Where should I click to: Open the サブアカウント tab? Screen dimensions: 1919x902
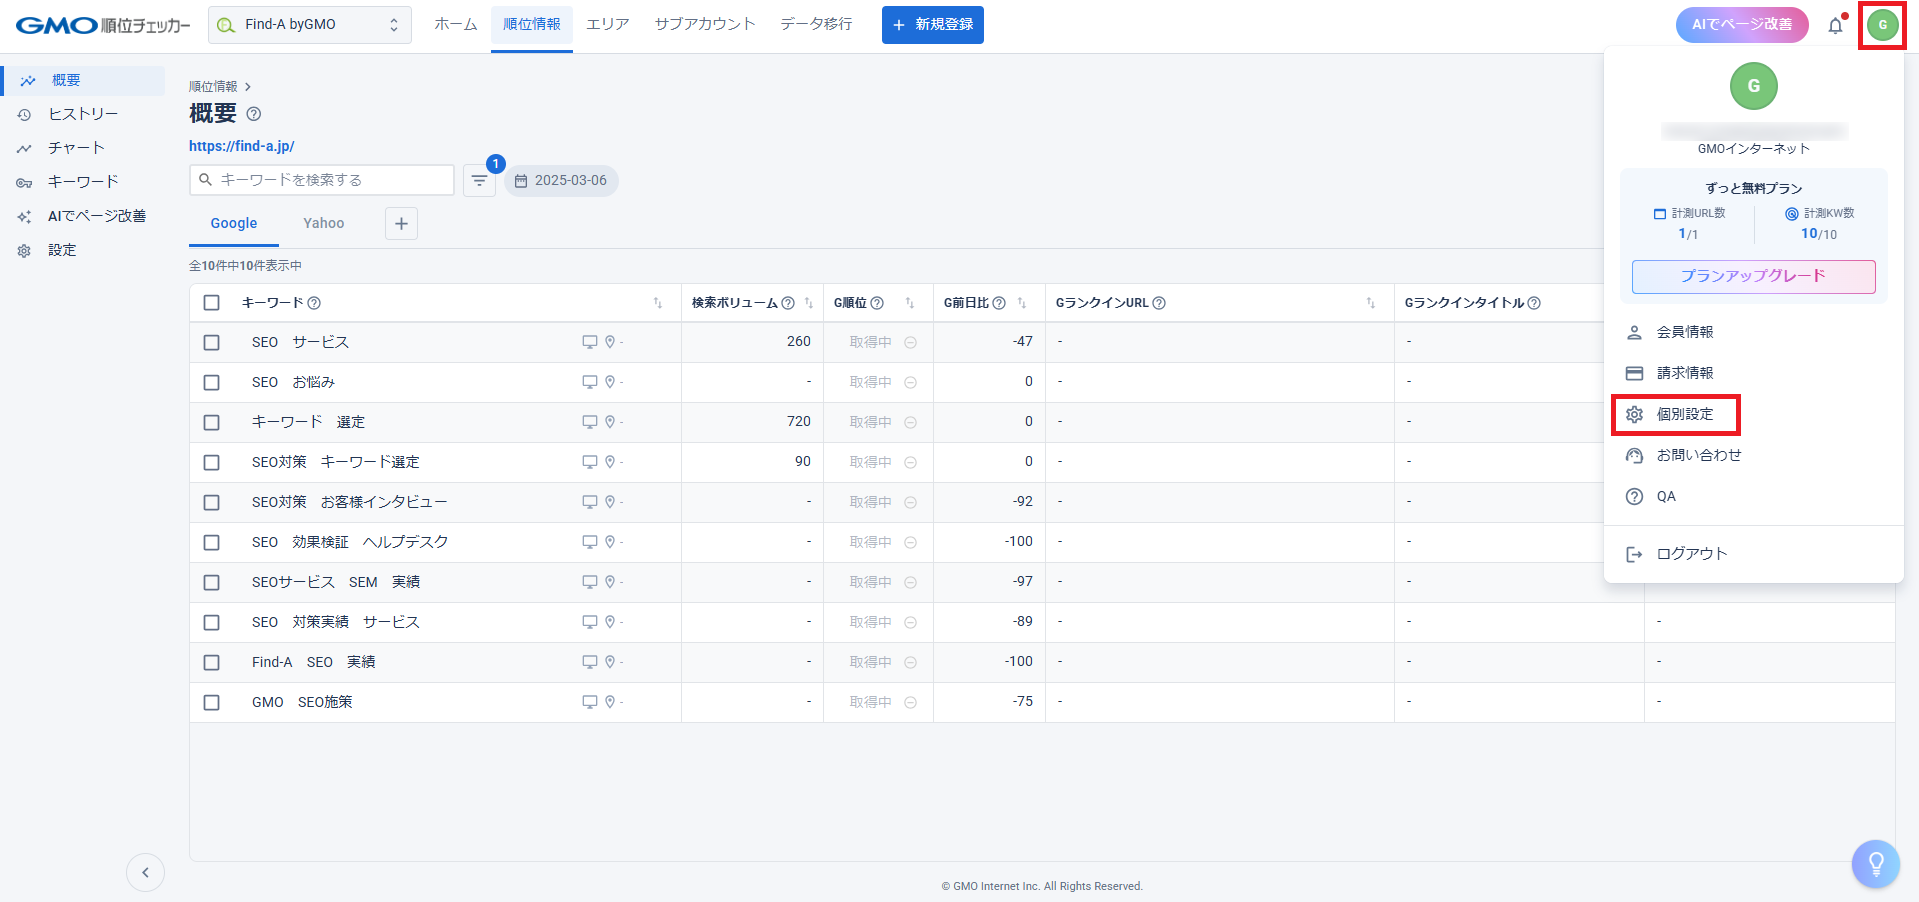[x=705, y=25]
